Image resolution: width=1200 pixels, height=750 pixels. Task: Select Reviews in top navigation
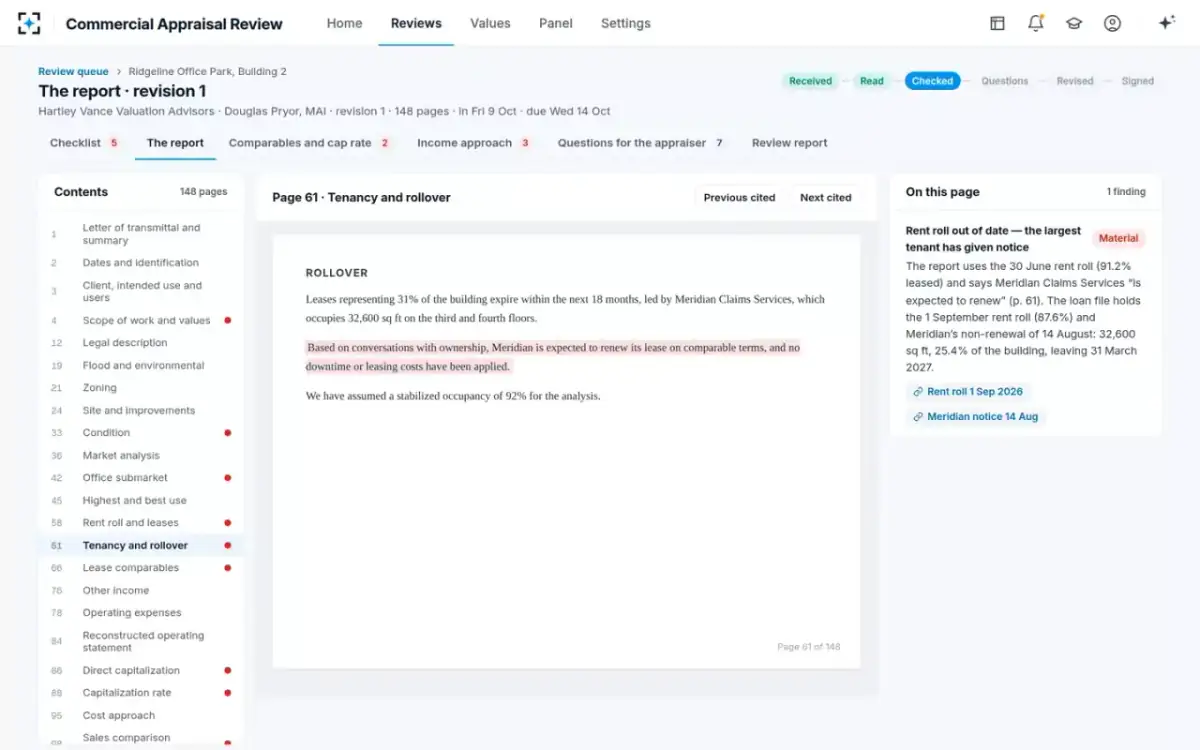coord(416,23)
